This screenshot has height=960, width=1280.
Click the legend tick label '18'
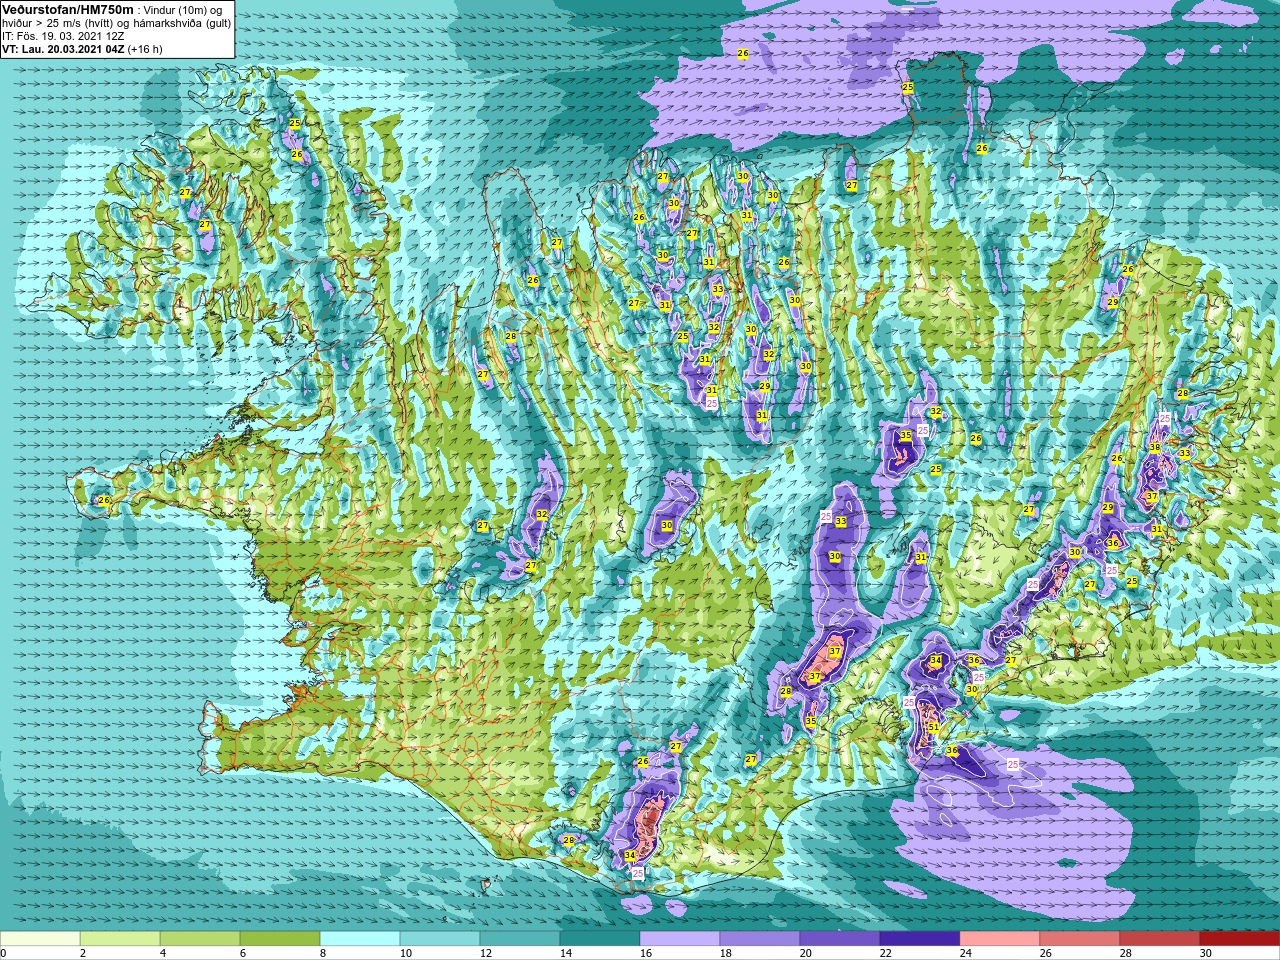coord(726,953)
